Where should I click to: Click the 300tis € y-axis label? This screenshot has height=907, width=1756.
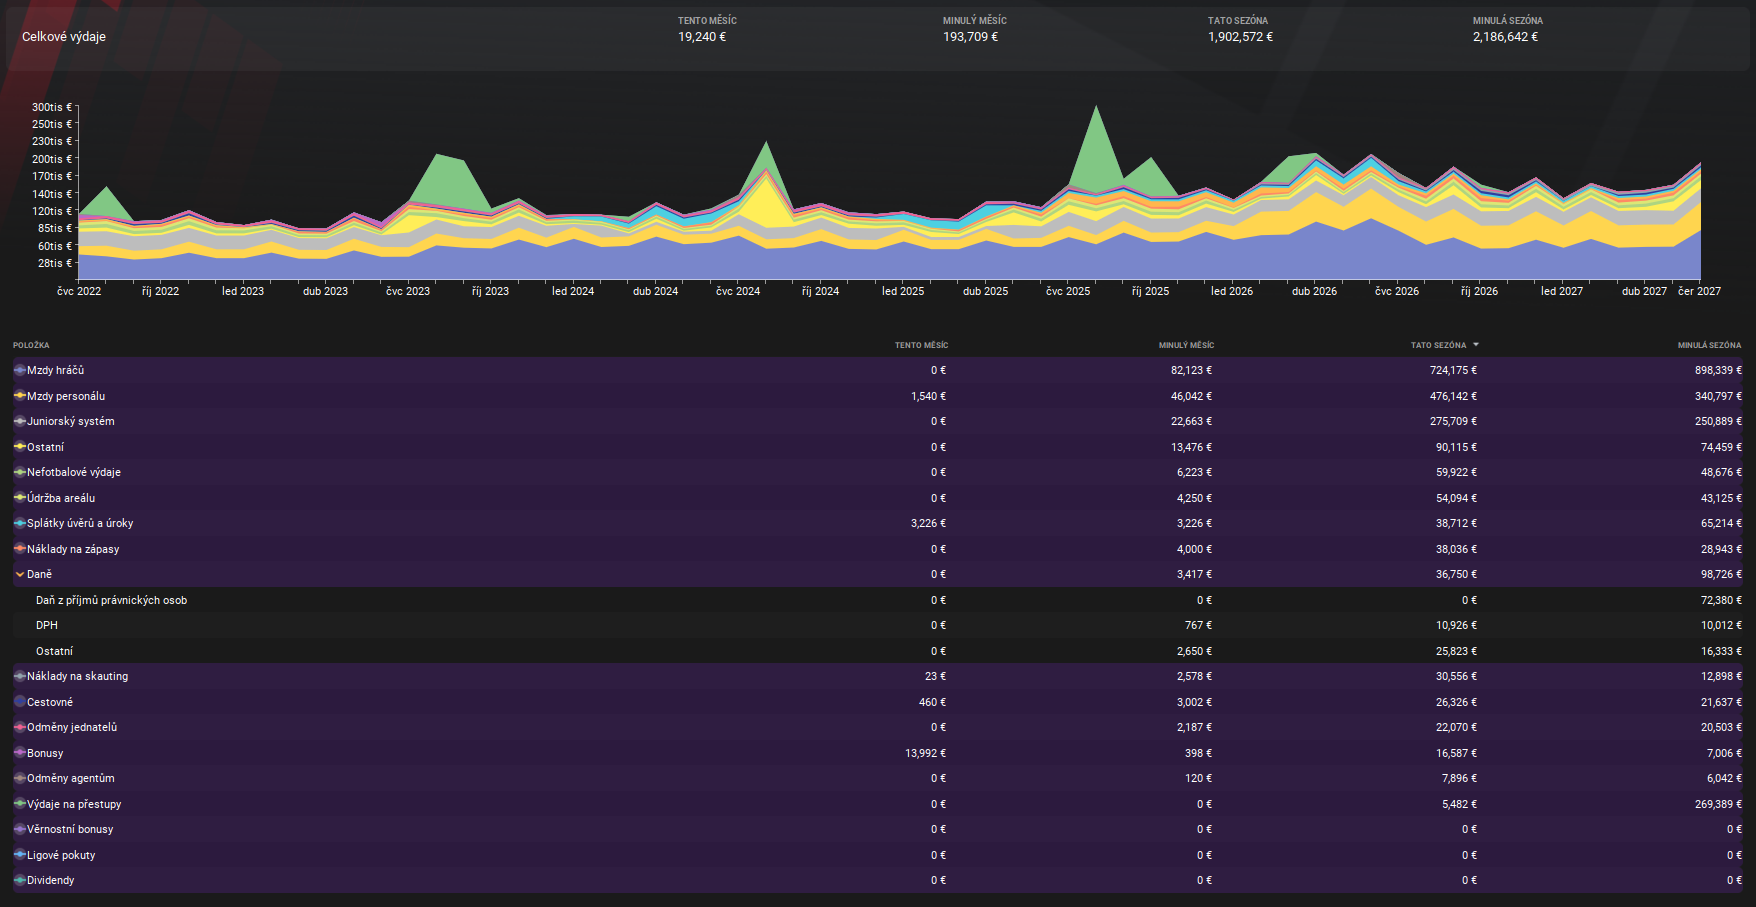click(x=52, y=107)
